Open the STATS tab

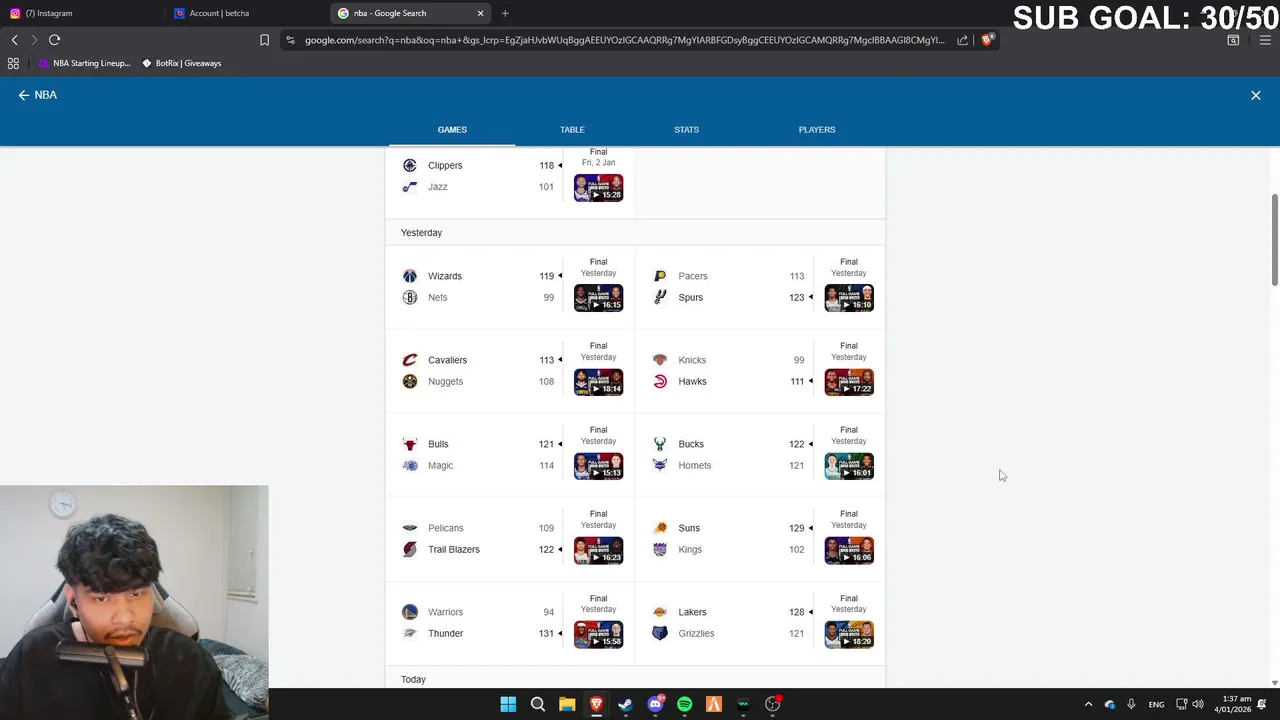tap(686, 129)
